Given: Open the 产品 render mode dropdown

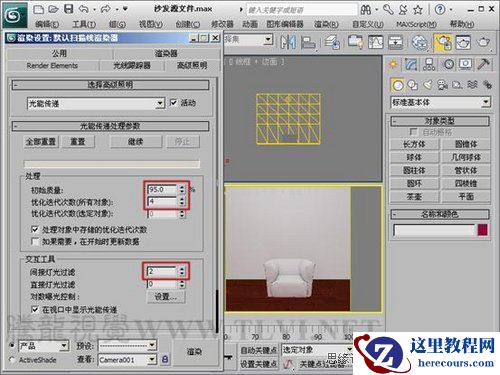Looking at the screenshot, I should pos(44,346).
